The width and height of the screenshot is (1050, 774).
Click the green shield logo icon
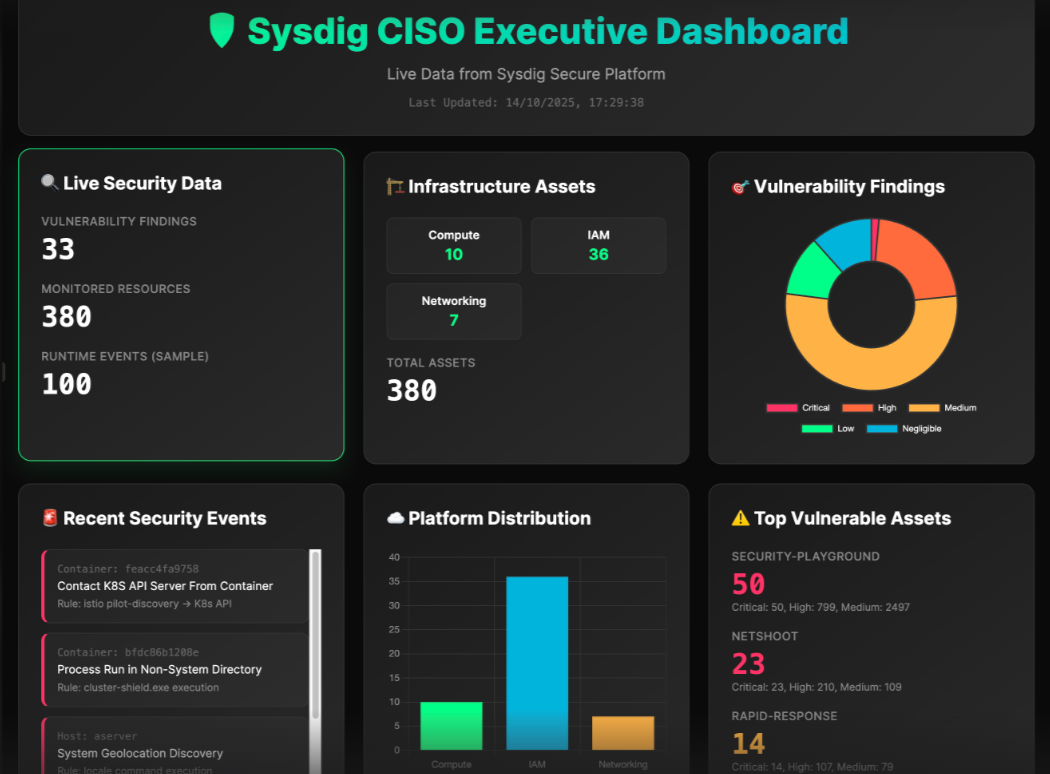(x=221, y=31)
